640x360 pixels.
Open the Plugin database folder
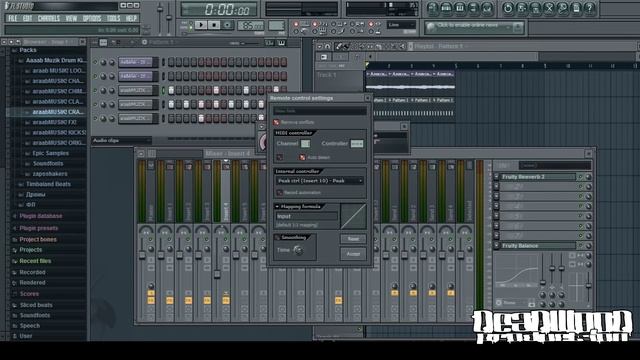tap(41, 216)
